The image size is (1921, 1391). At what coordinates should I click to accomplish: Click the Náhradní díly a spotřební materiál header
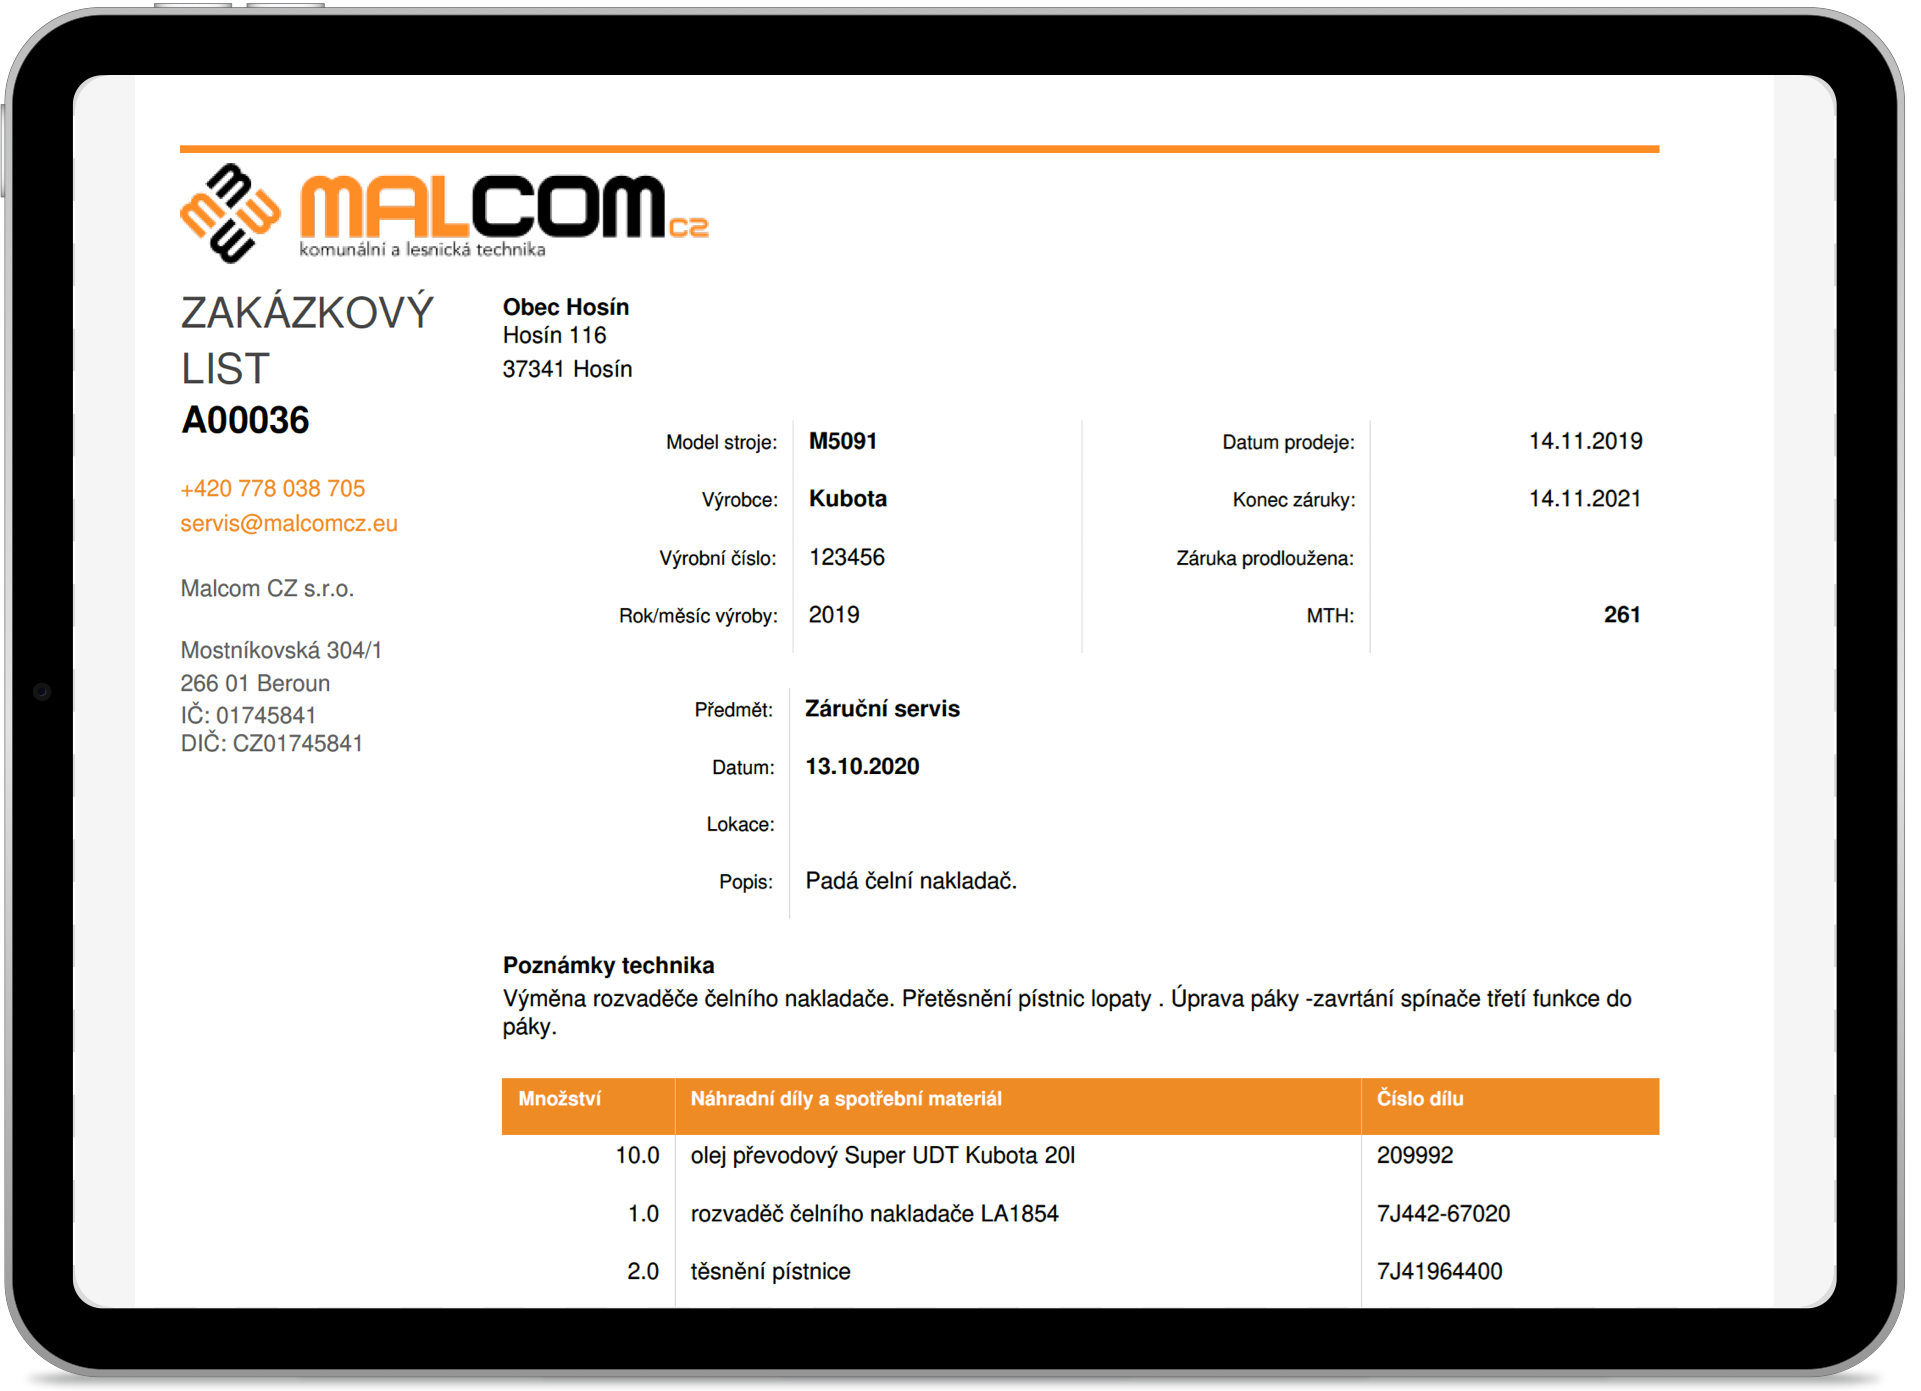[845, 1099]
